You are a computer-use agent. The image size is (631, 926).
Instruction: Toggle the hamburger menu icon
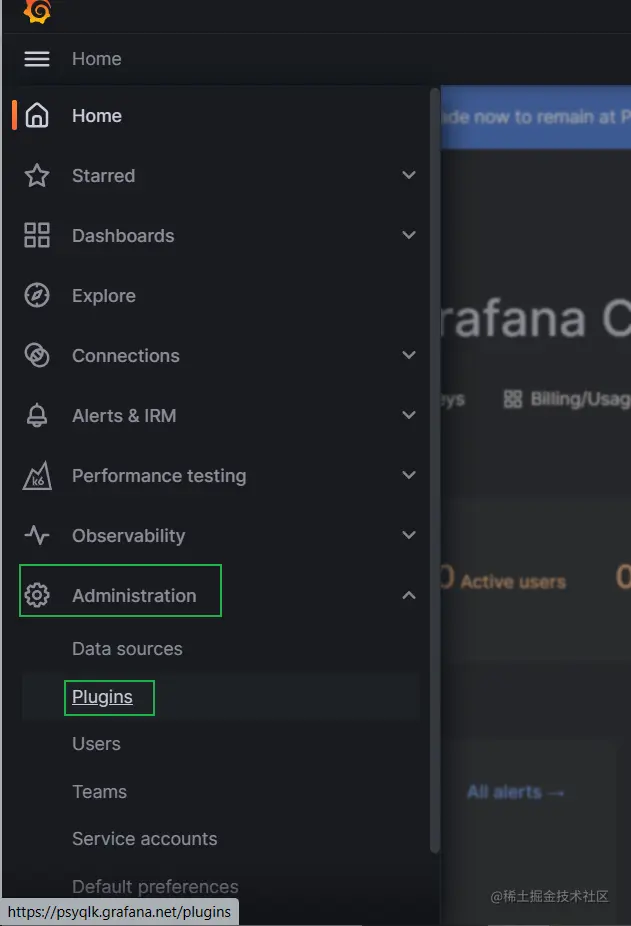pos(37,59)
